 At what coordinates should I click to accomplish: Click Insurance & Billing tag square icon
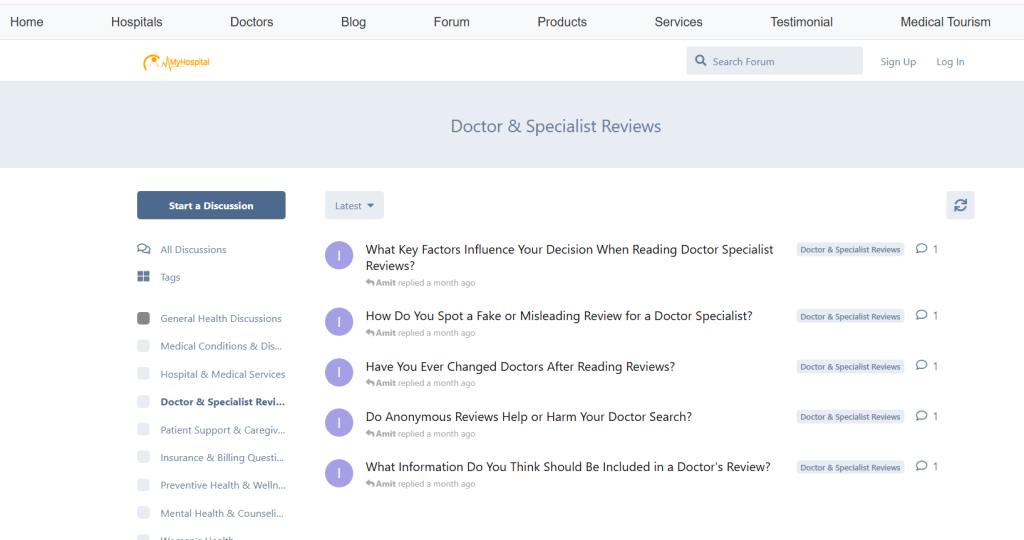144,457
